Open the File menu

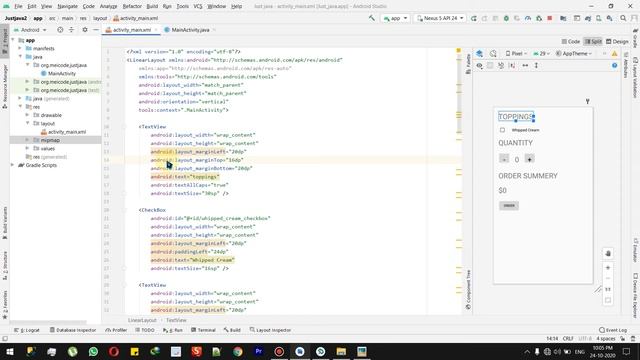[x=18, y=6]
